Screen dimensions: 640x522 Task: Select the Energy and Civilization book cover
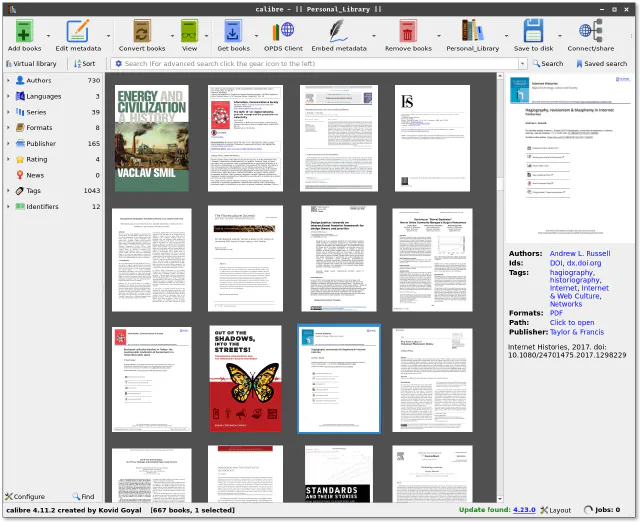coord(151,138)
